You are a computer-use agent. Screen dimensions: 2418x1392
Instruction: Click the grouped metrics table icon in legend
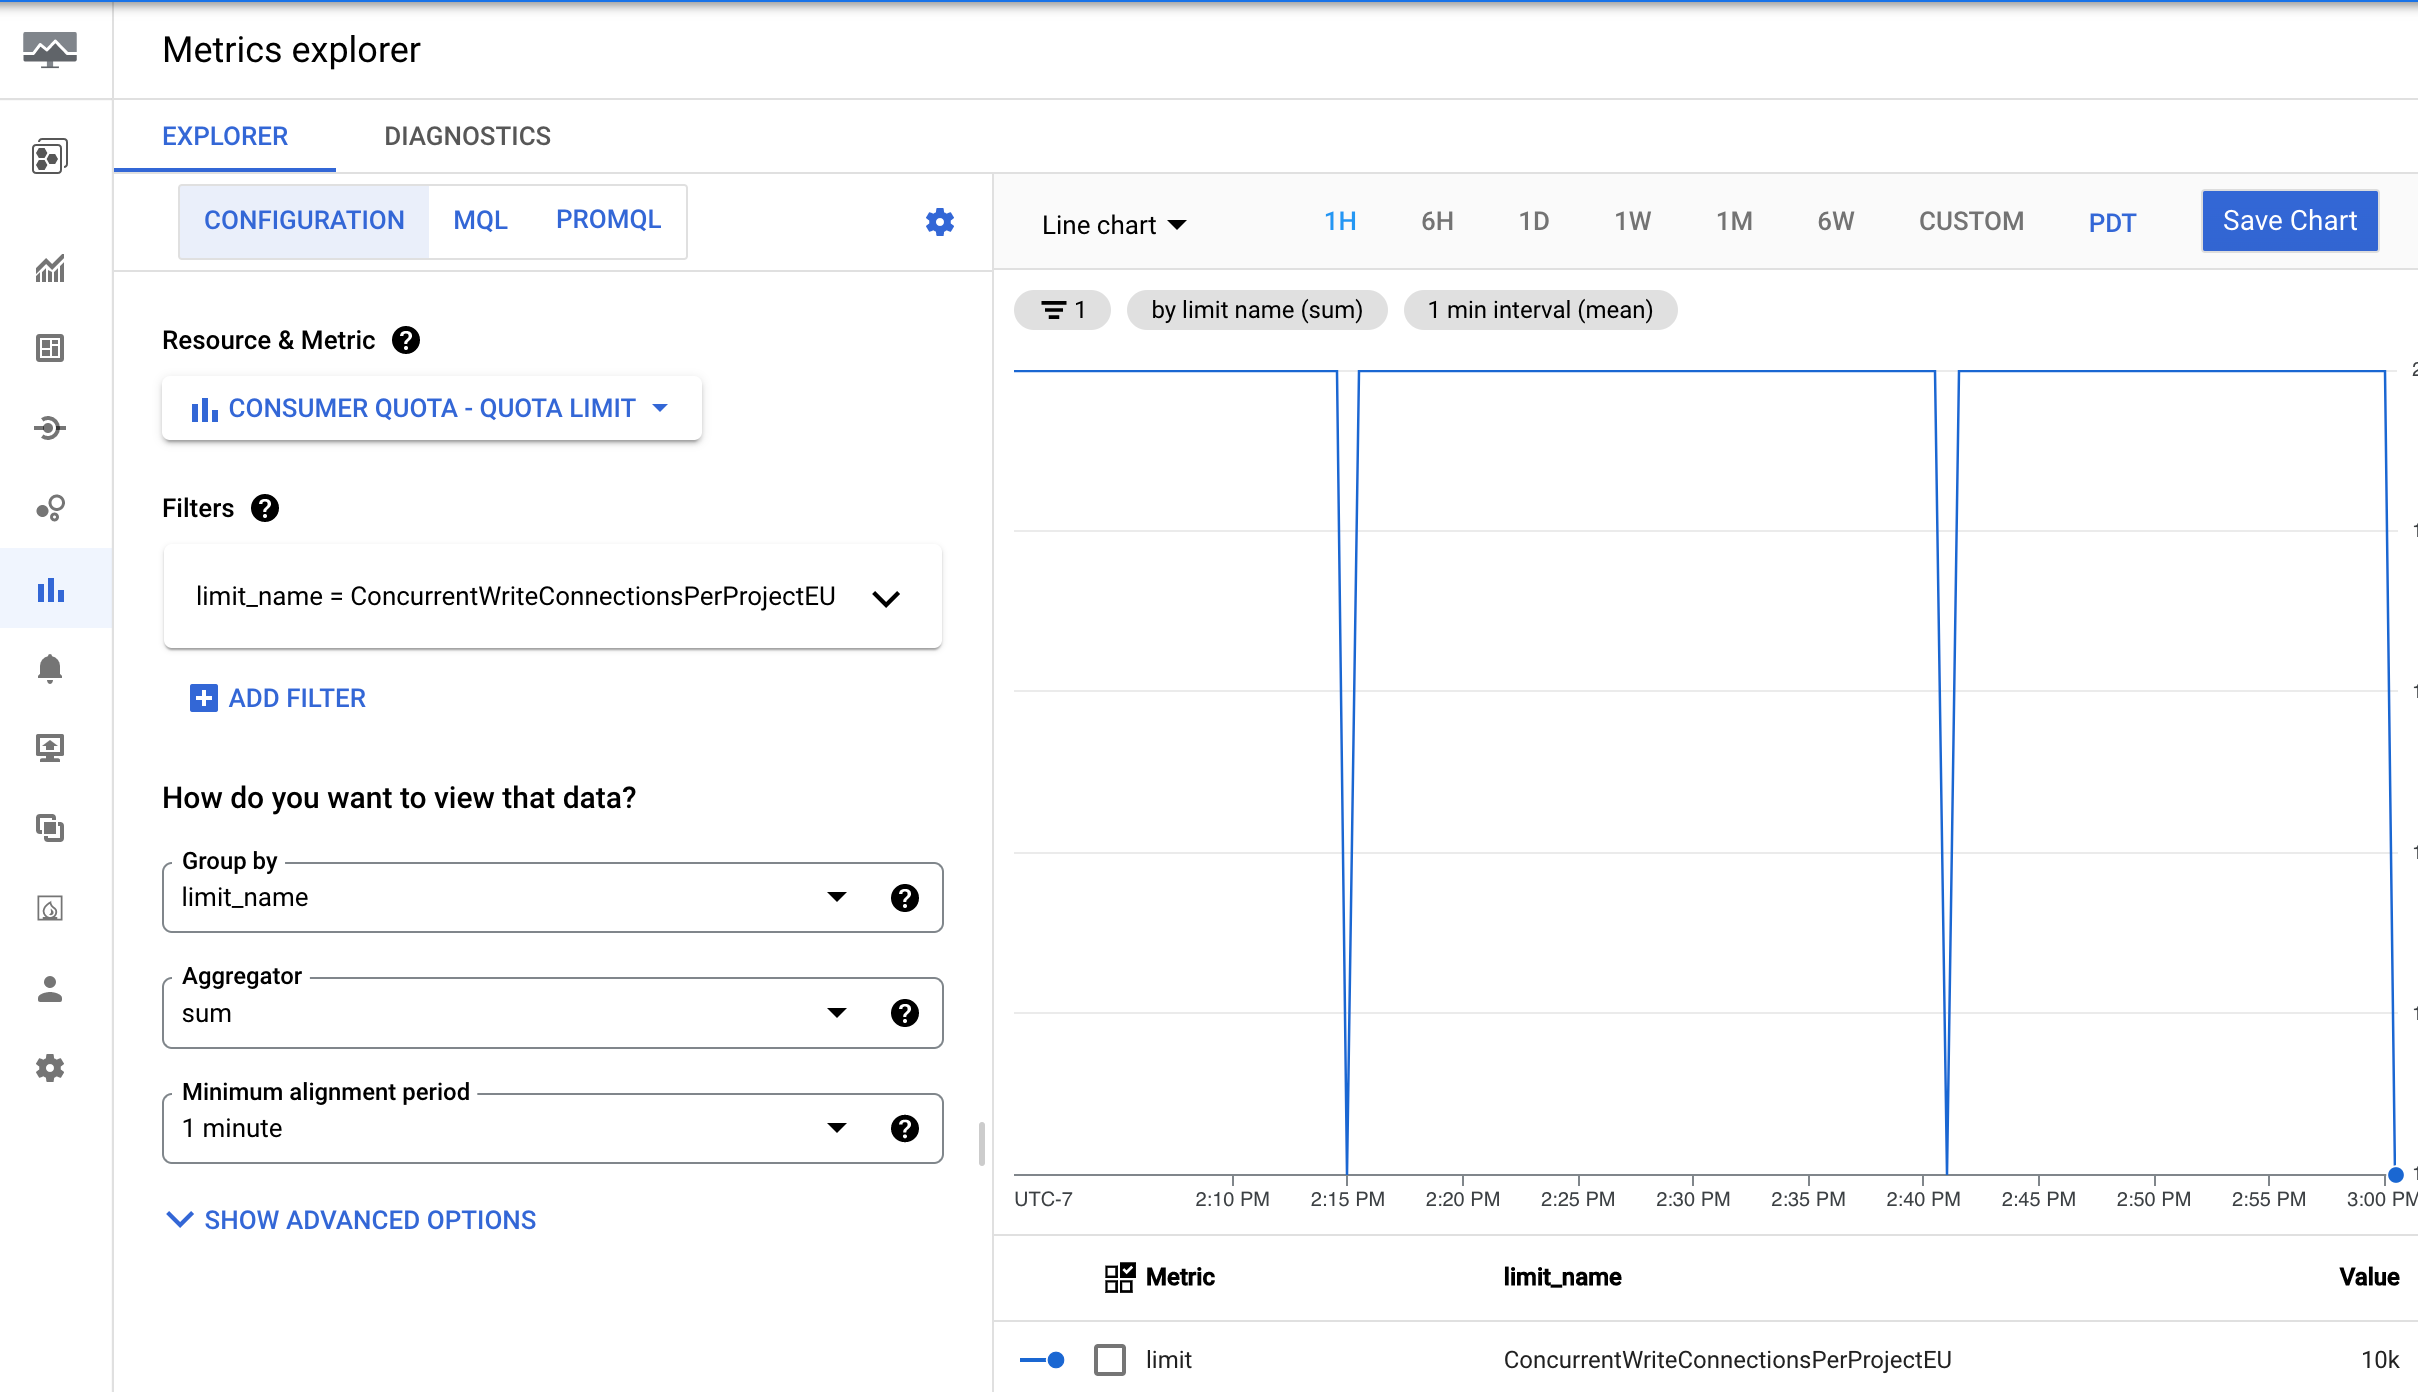(x=1118, y=1276)
